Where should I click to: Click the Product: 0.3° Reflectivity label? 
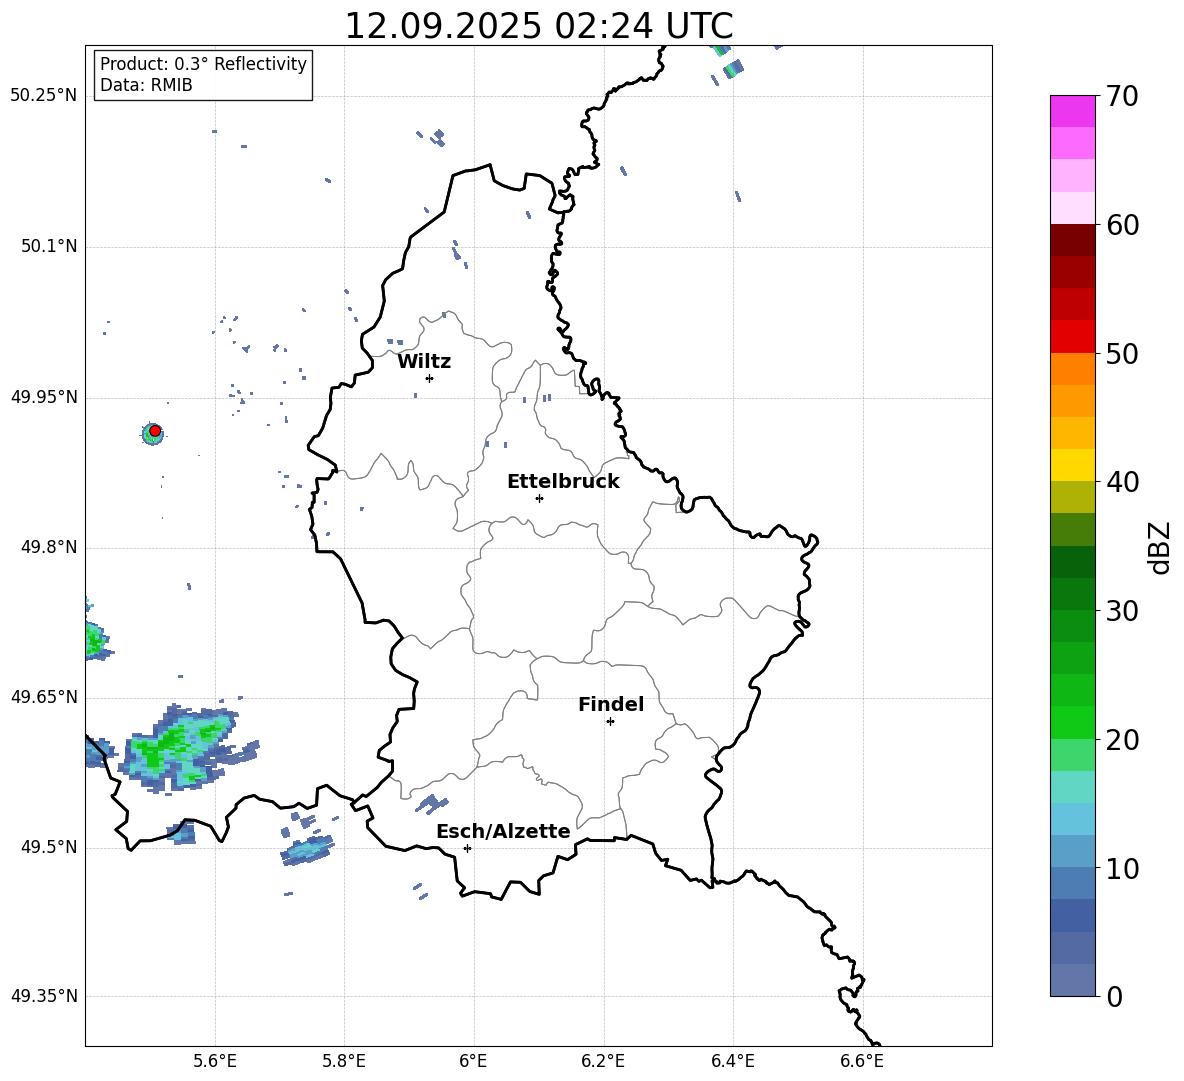[x=203, y=63]
